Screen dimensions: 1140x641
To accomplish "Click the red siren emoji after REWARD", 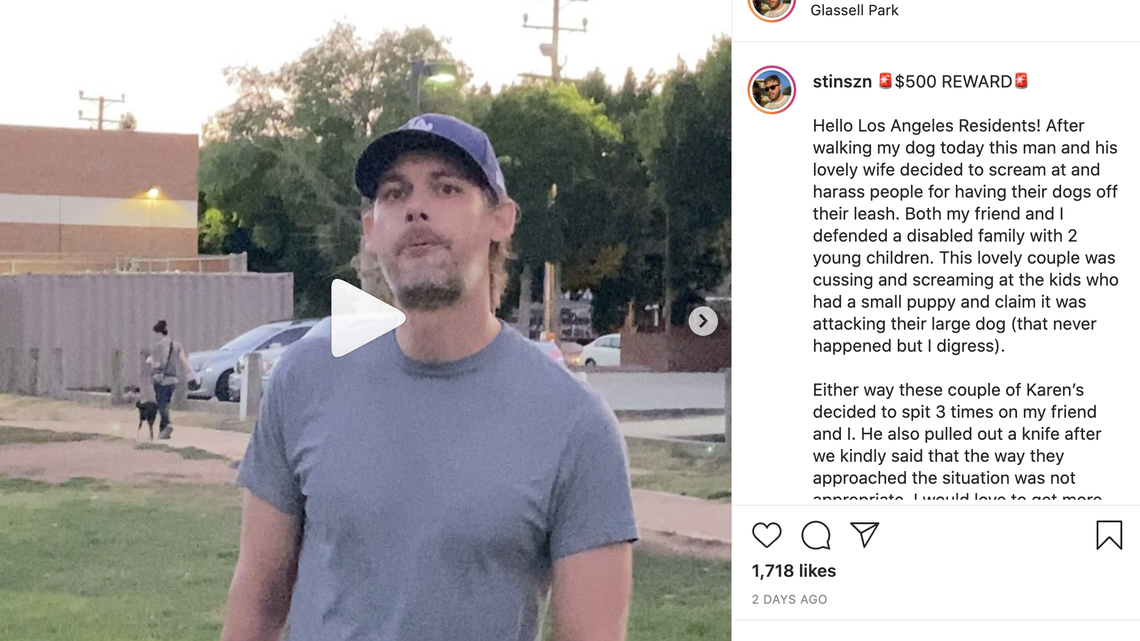I will coord(1021,81).
